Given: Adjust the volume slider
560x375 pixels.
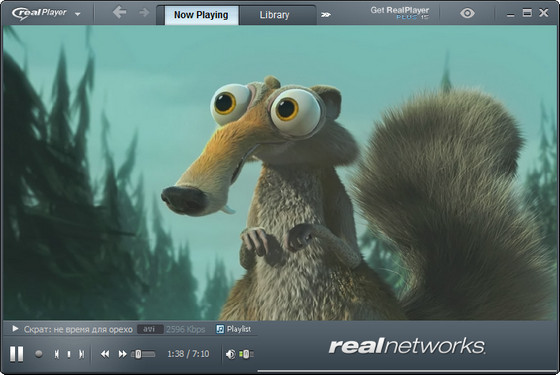Looking at the screenshot, I should tap(246, 354).
